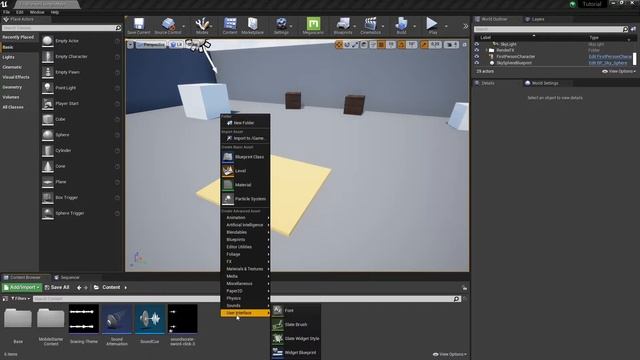Open the File menu
The height and width of the screenshot is (360, 640).
coord(7,12)
